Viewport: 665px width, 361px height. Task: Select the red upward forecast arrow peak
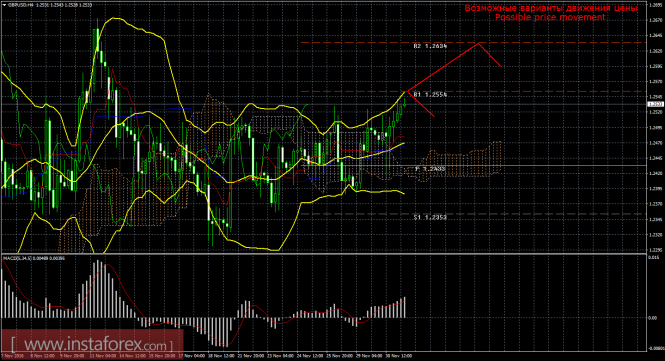[479, 43]
